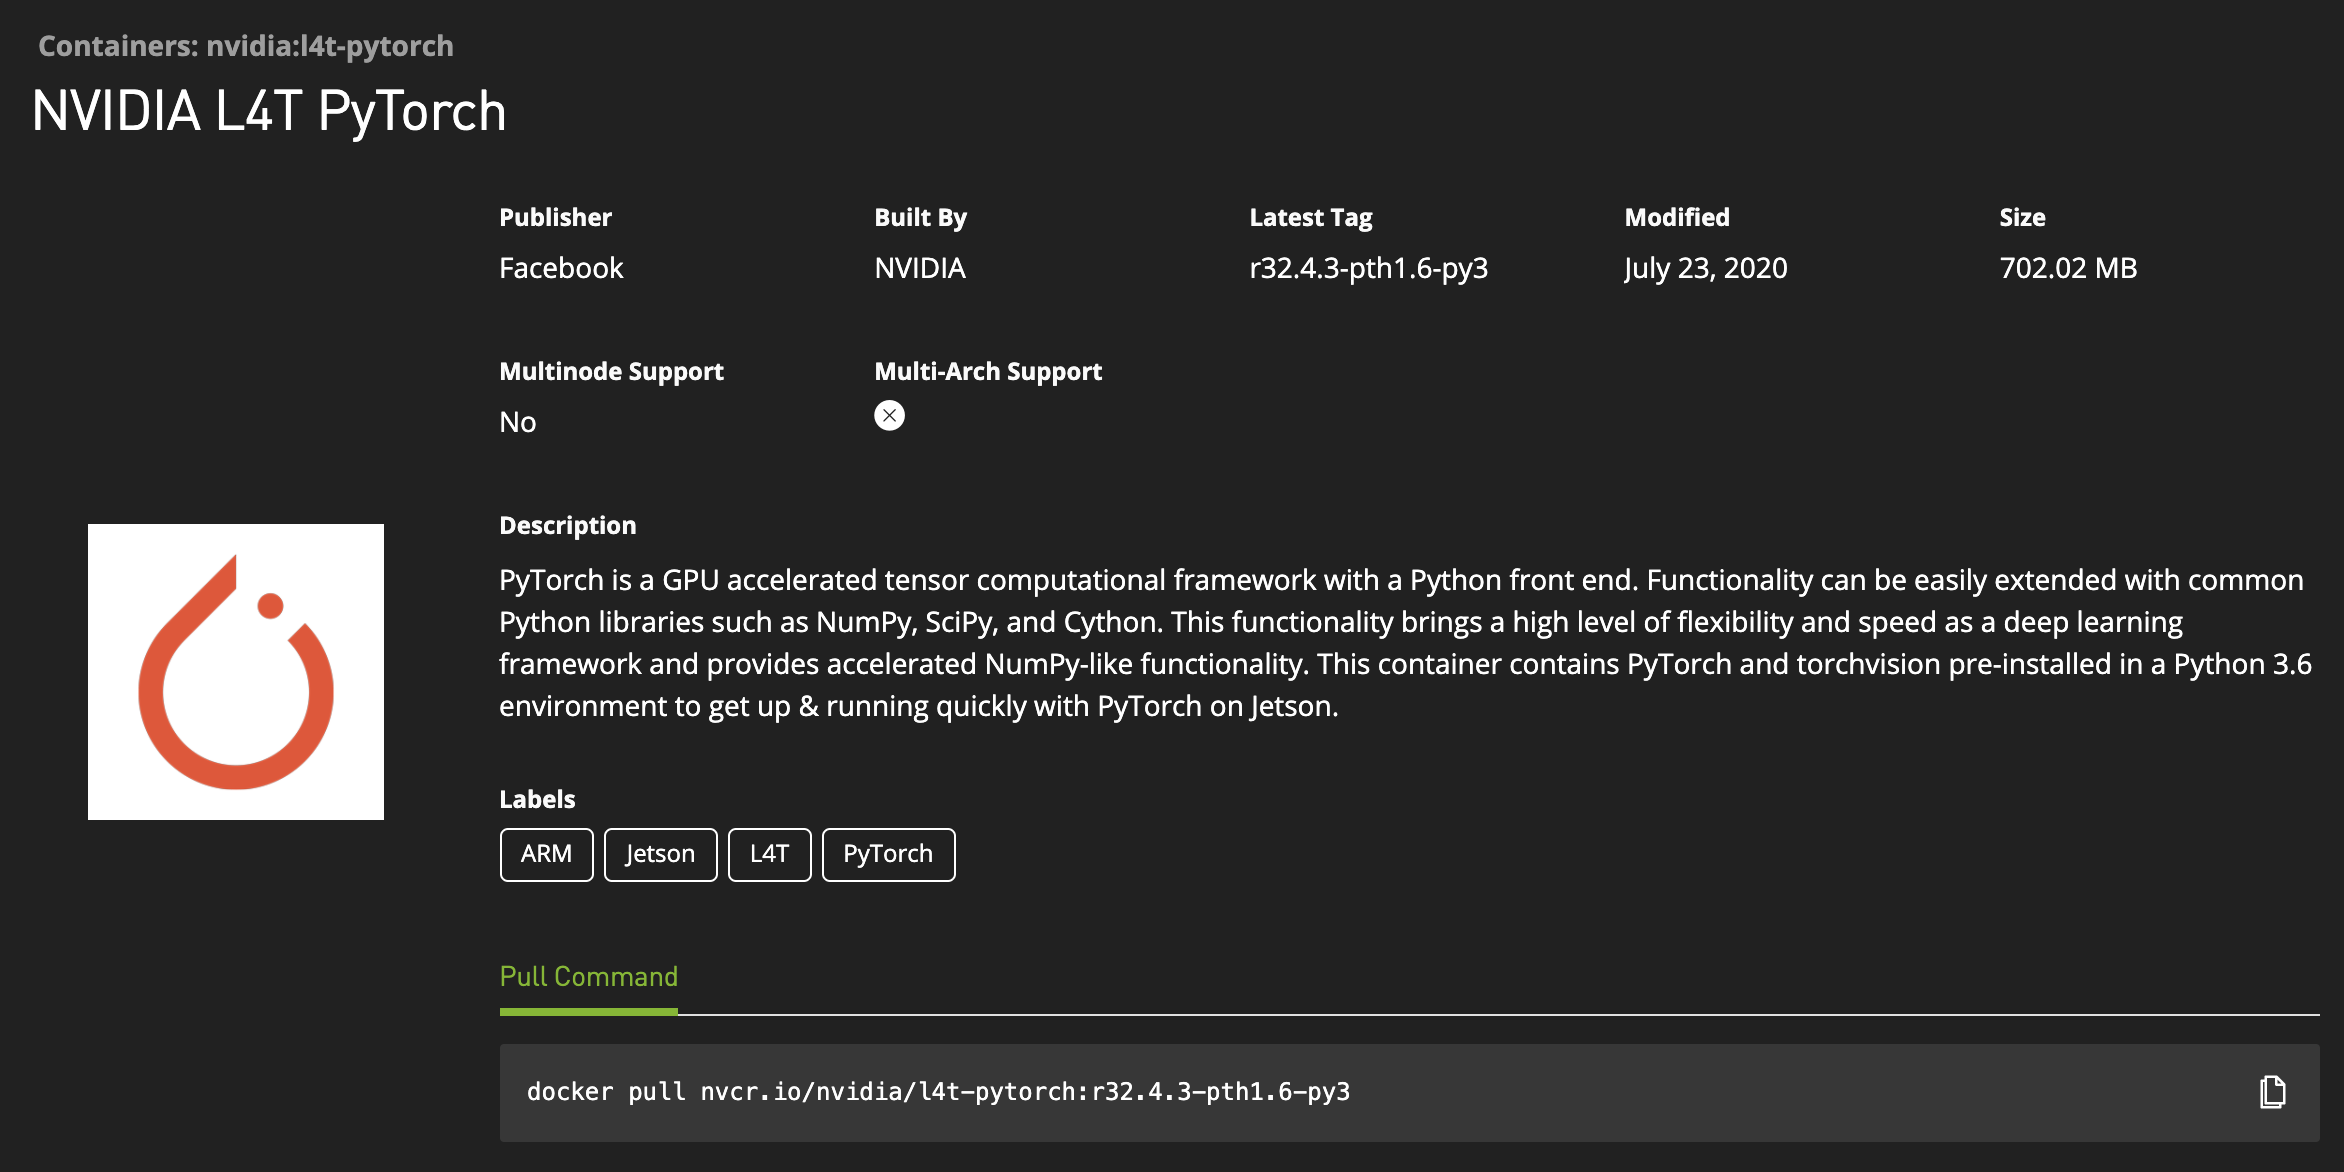Click the Containers breadcrumb path

[246, 46]
